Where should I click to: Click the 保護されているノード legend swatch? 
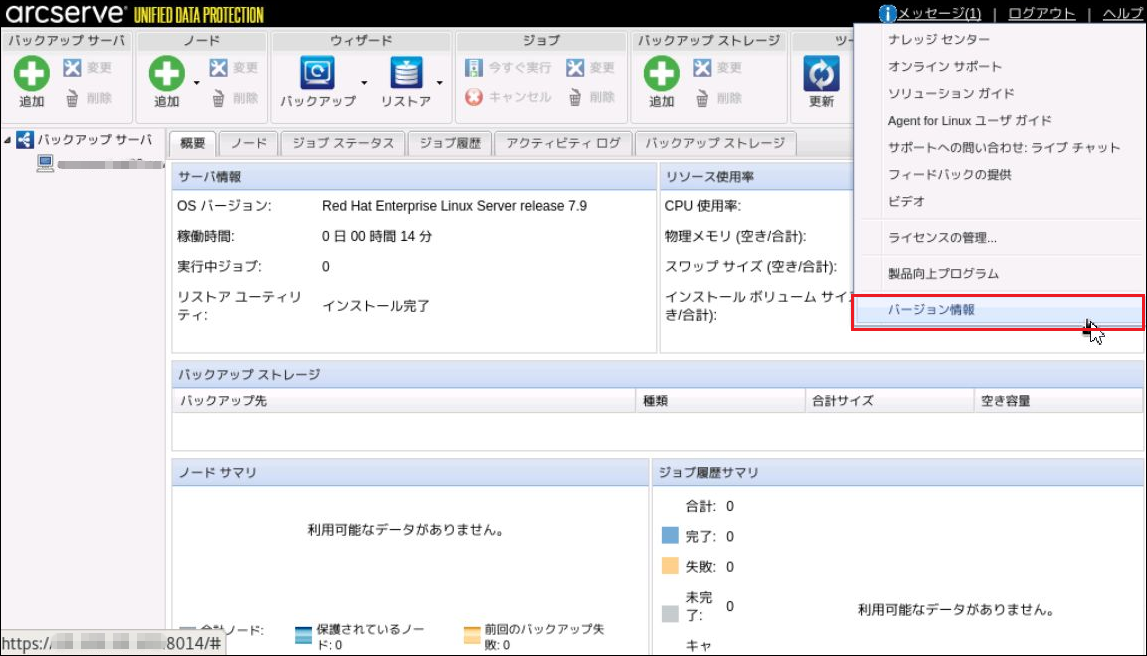[304, 635]
